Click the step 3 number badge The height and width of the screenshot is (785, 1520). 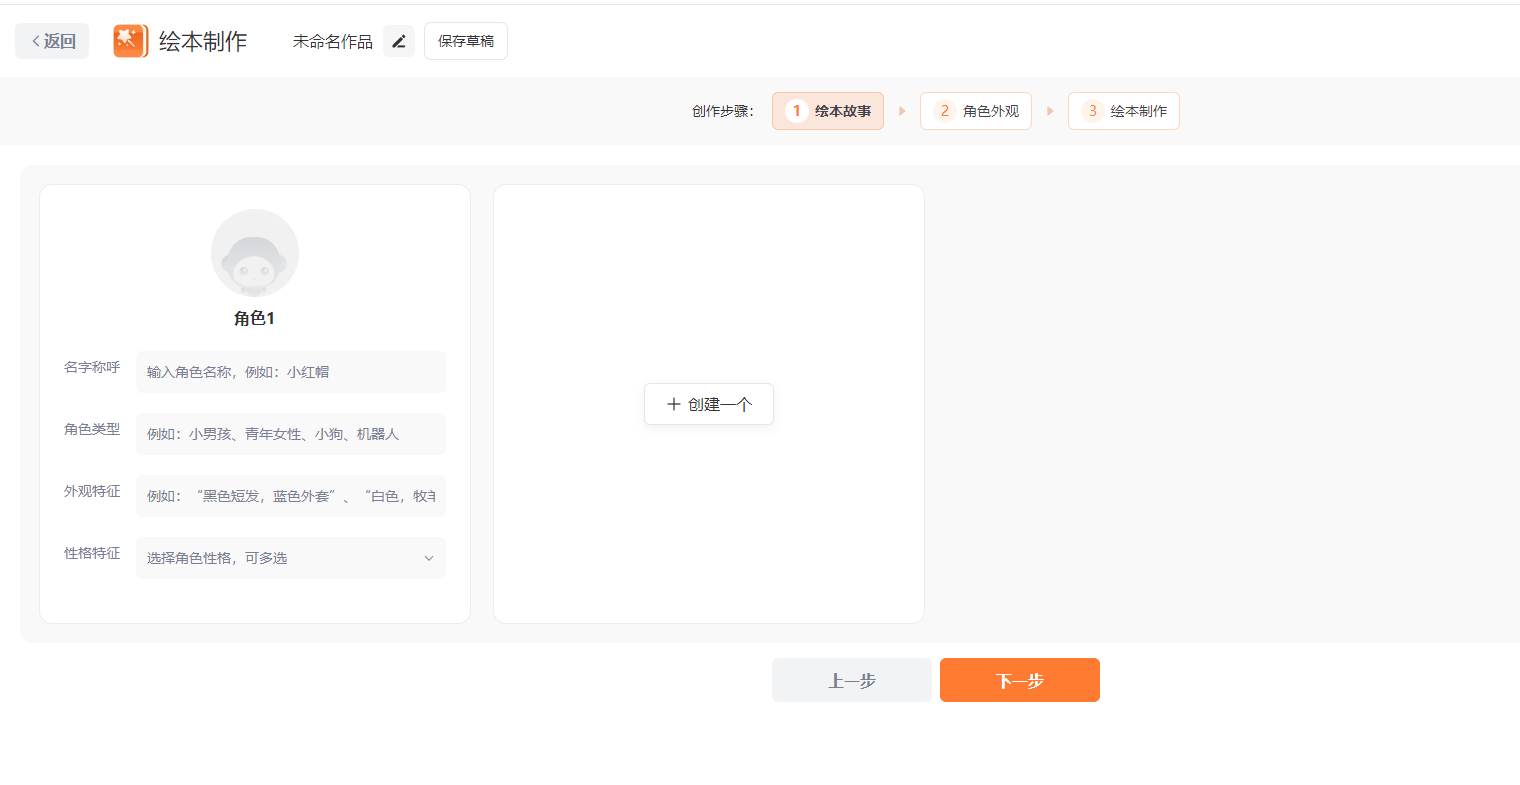coord(1092,110)
